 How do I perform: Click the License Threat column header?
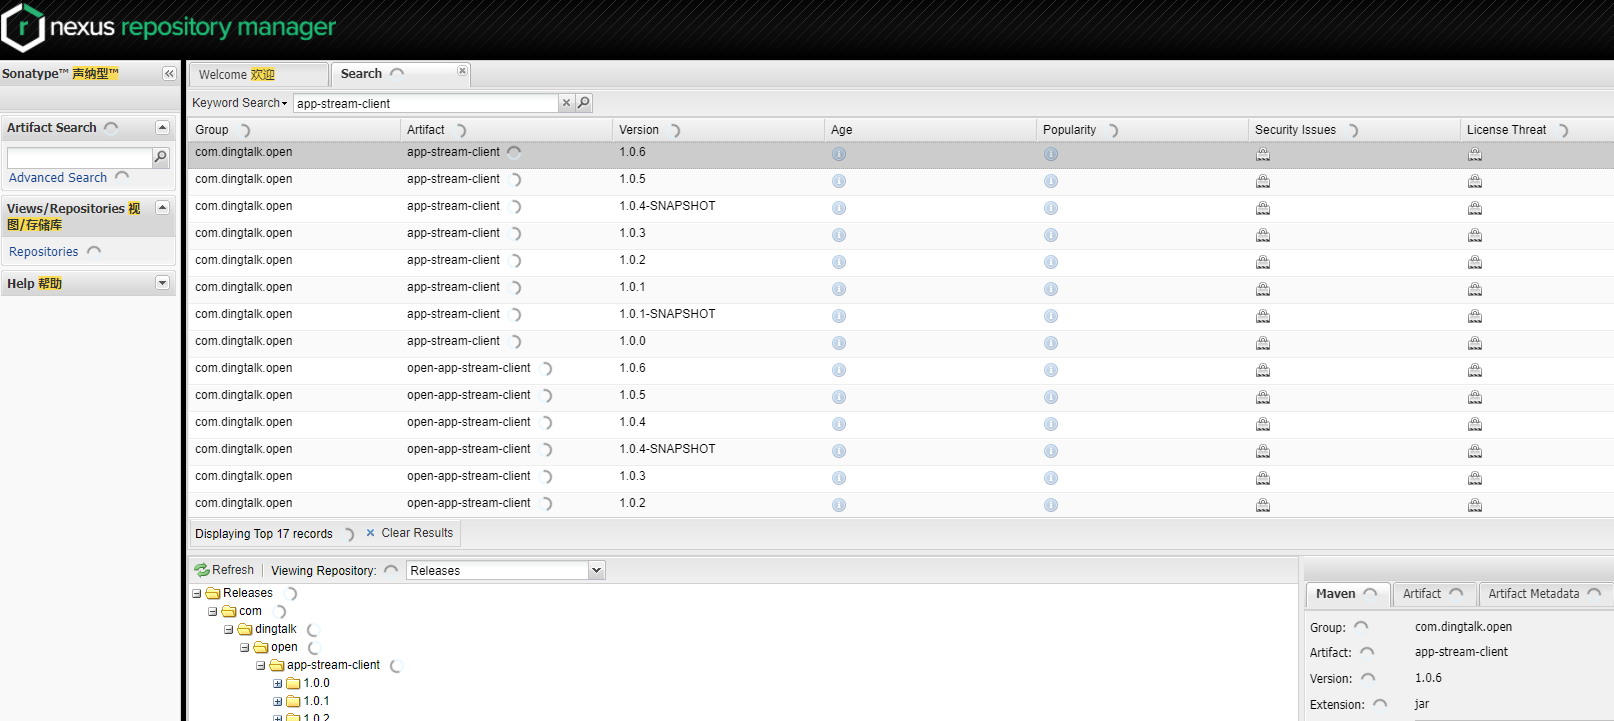[x=1537, y=130]
